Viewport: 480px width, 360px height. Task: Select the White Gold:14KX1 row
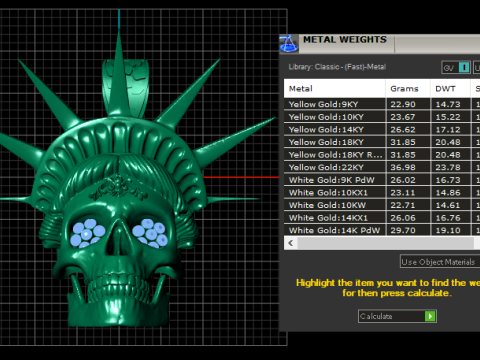pos(382,218)
